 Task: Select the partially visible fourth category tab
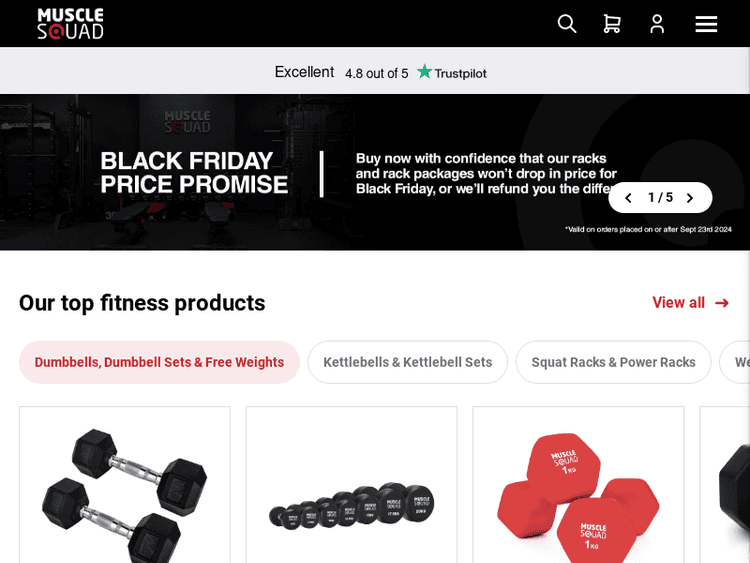click(738, 362)
